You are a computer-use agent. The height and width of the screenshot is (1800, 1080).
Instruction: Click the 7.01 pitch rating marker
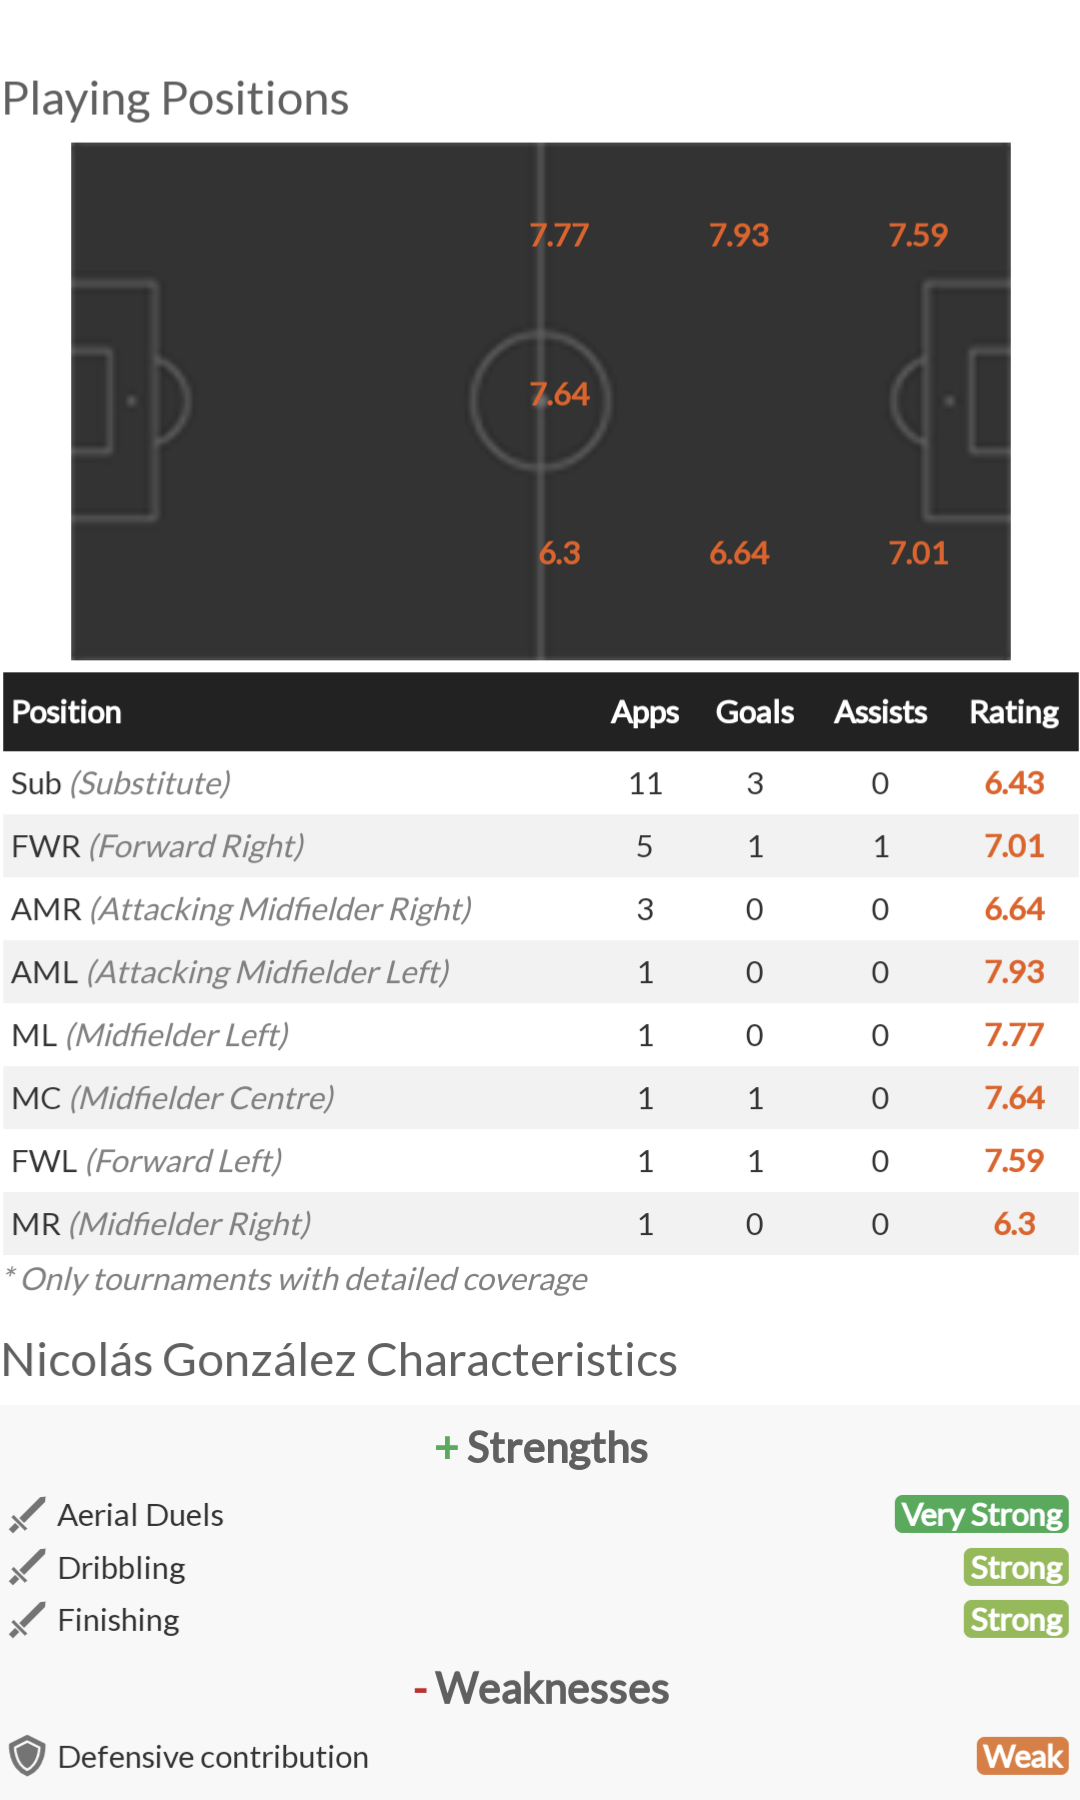click(918, 553)
